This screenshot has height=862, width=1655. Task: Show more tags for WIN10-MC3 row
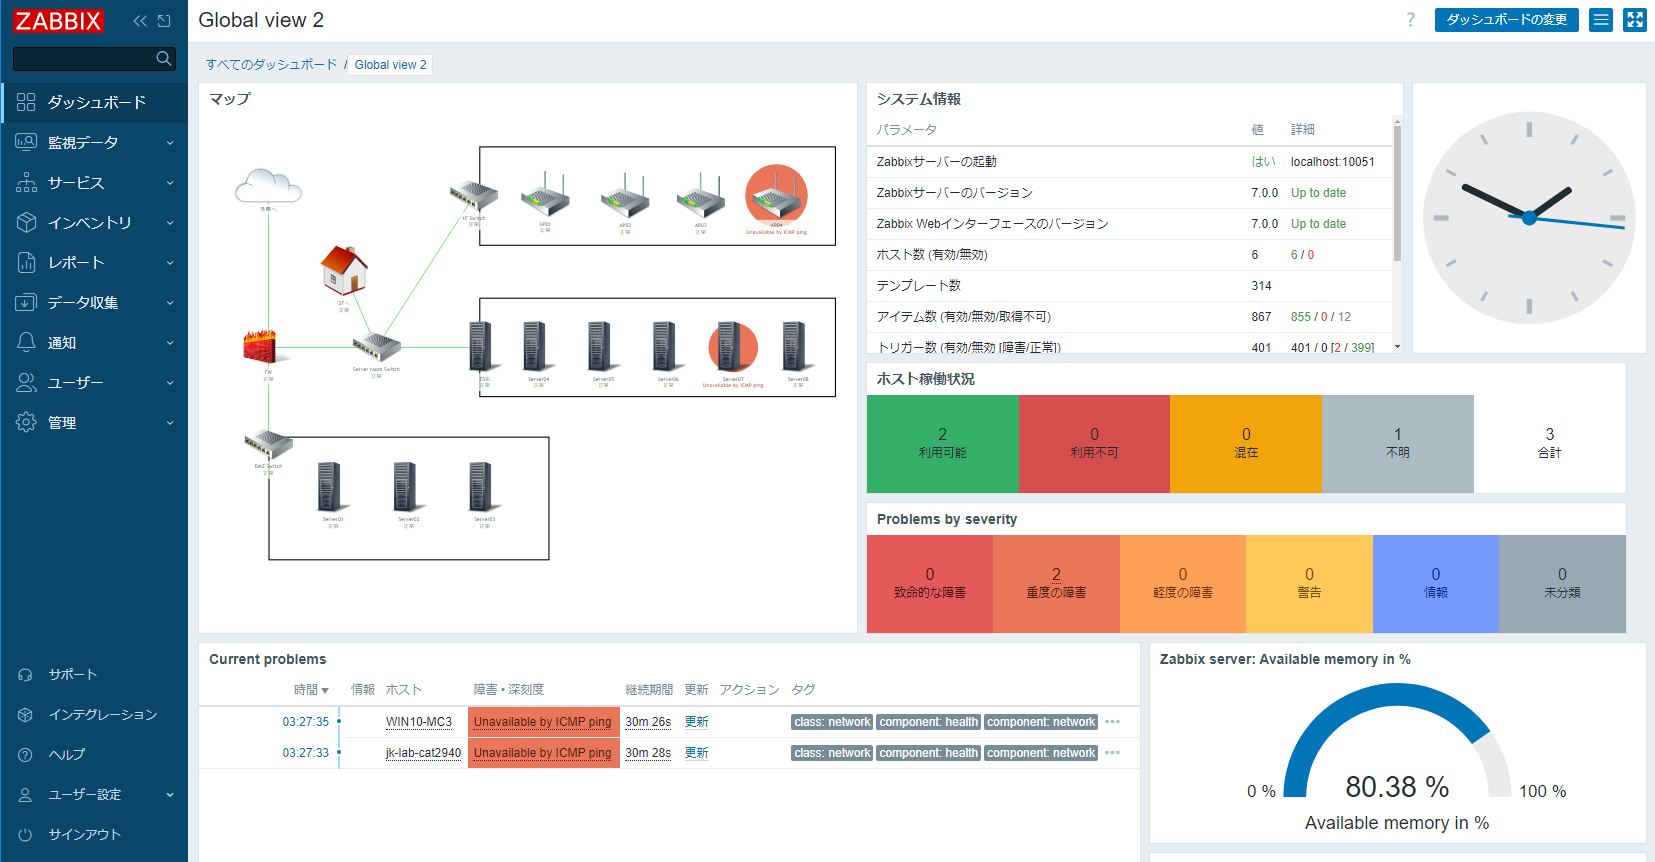[1113, 722]
